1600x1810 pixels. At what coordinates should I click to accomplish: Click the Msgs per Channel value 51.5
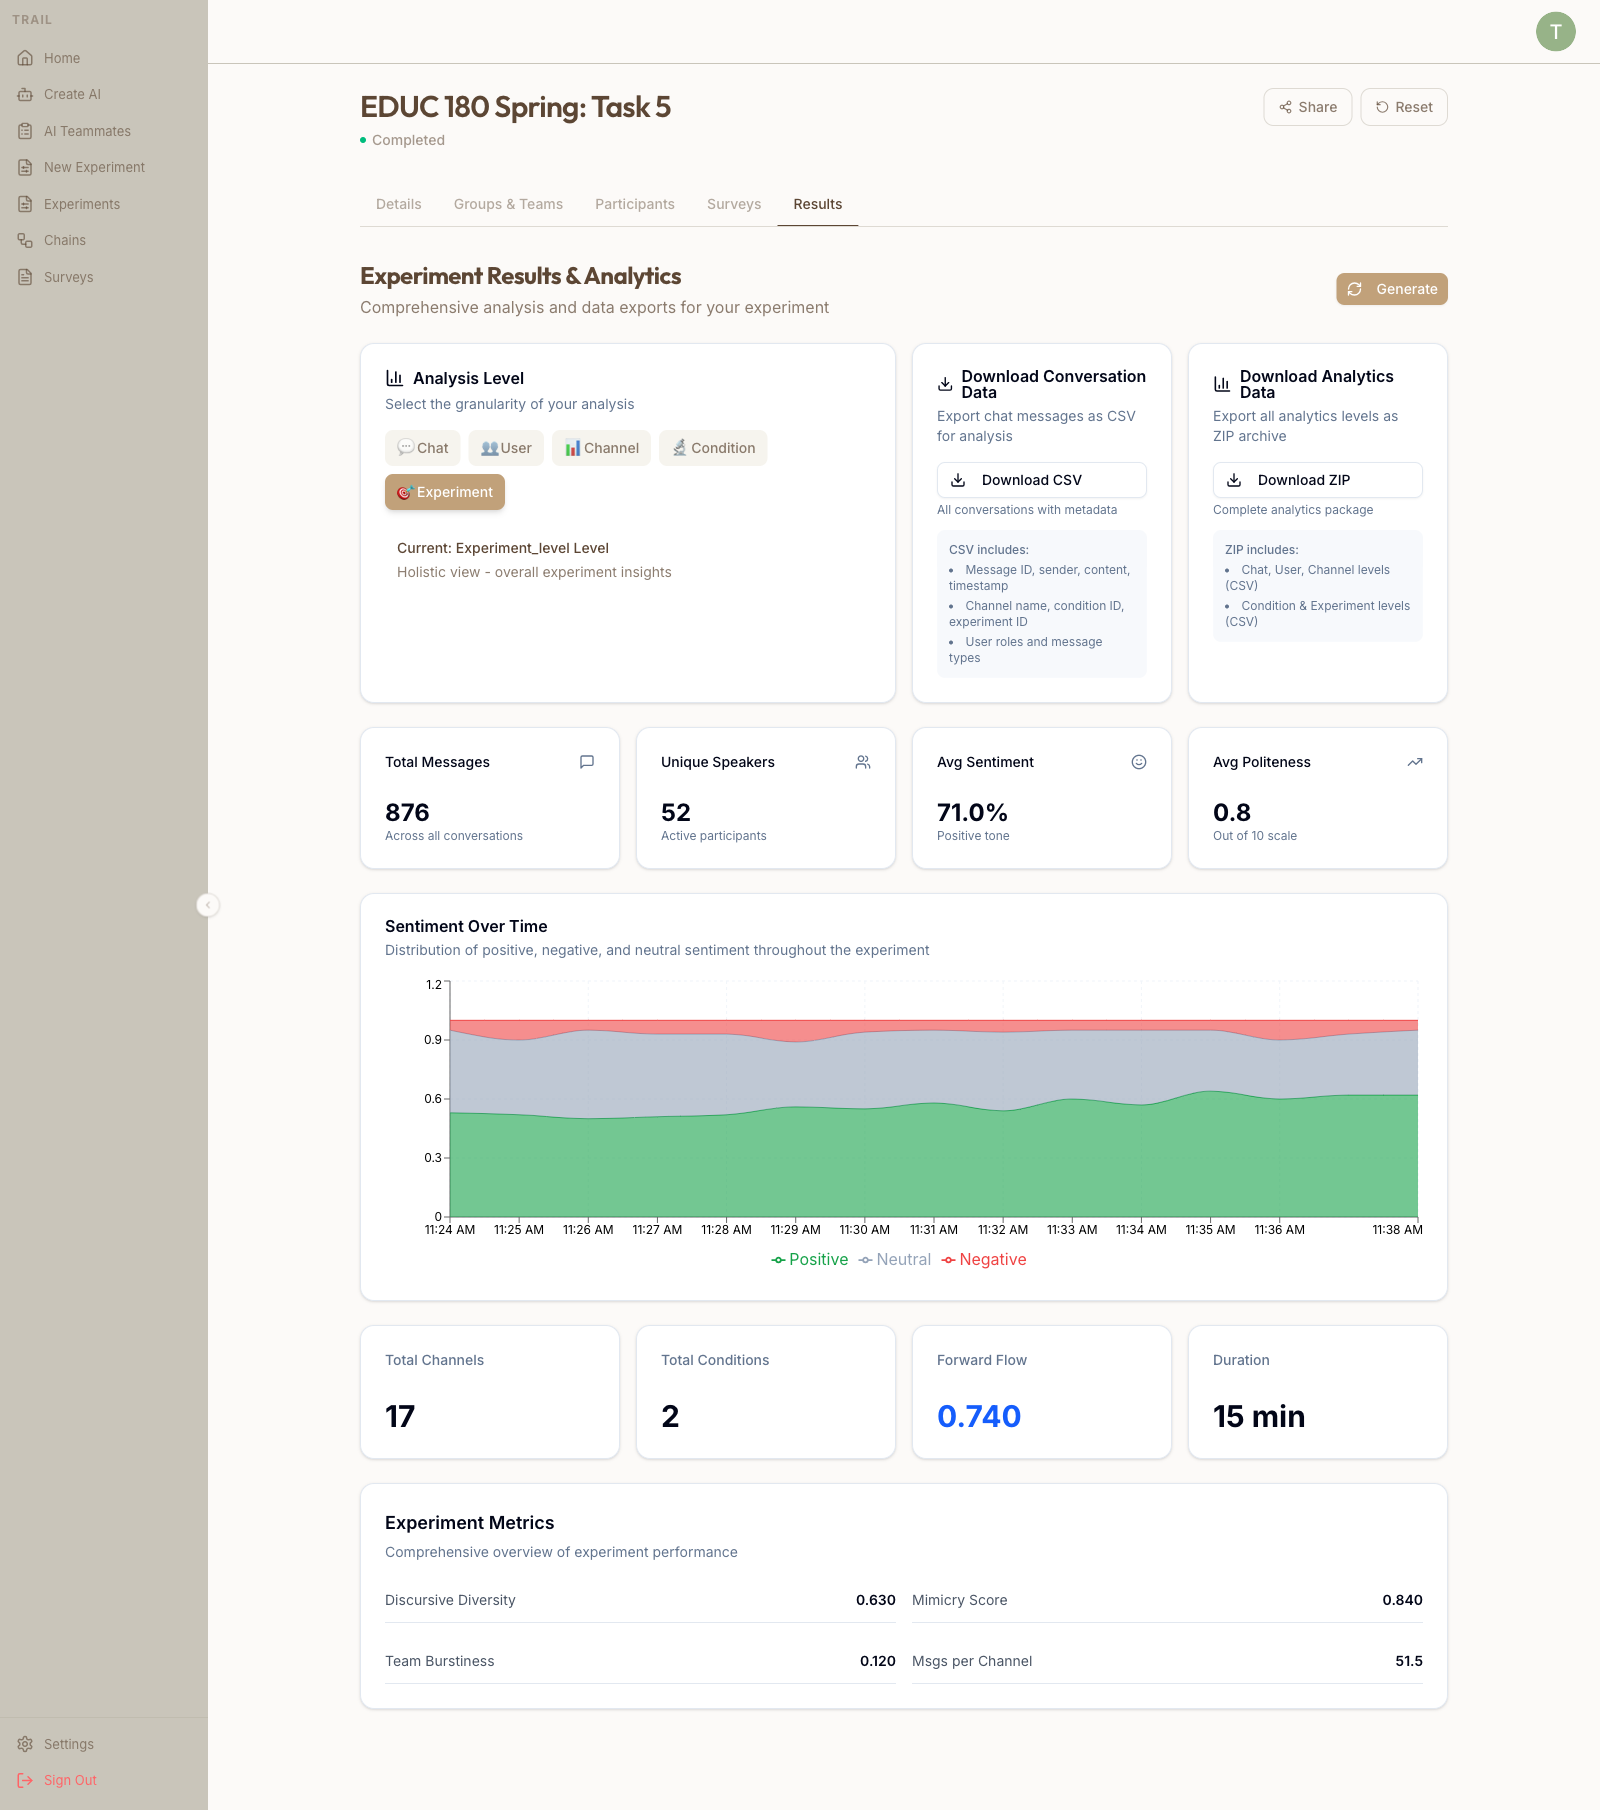pos(1409,1661)
